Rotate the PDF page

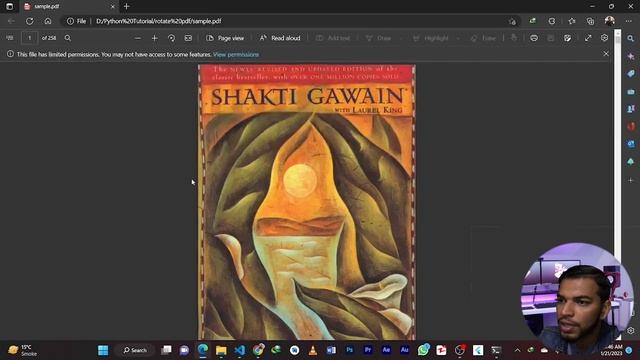171,38
